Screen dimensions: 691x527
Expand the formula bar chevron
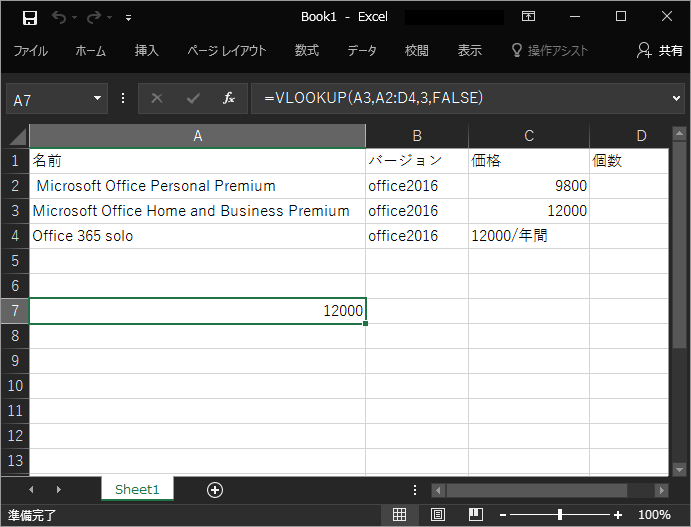(x=676, y=98)
